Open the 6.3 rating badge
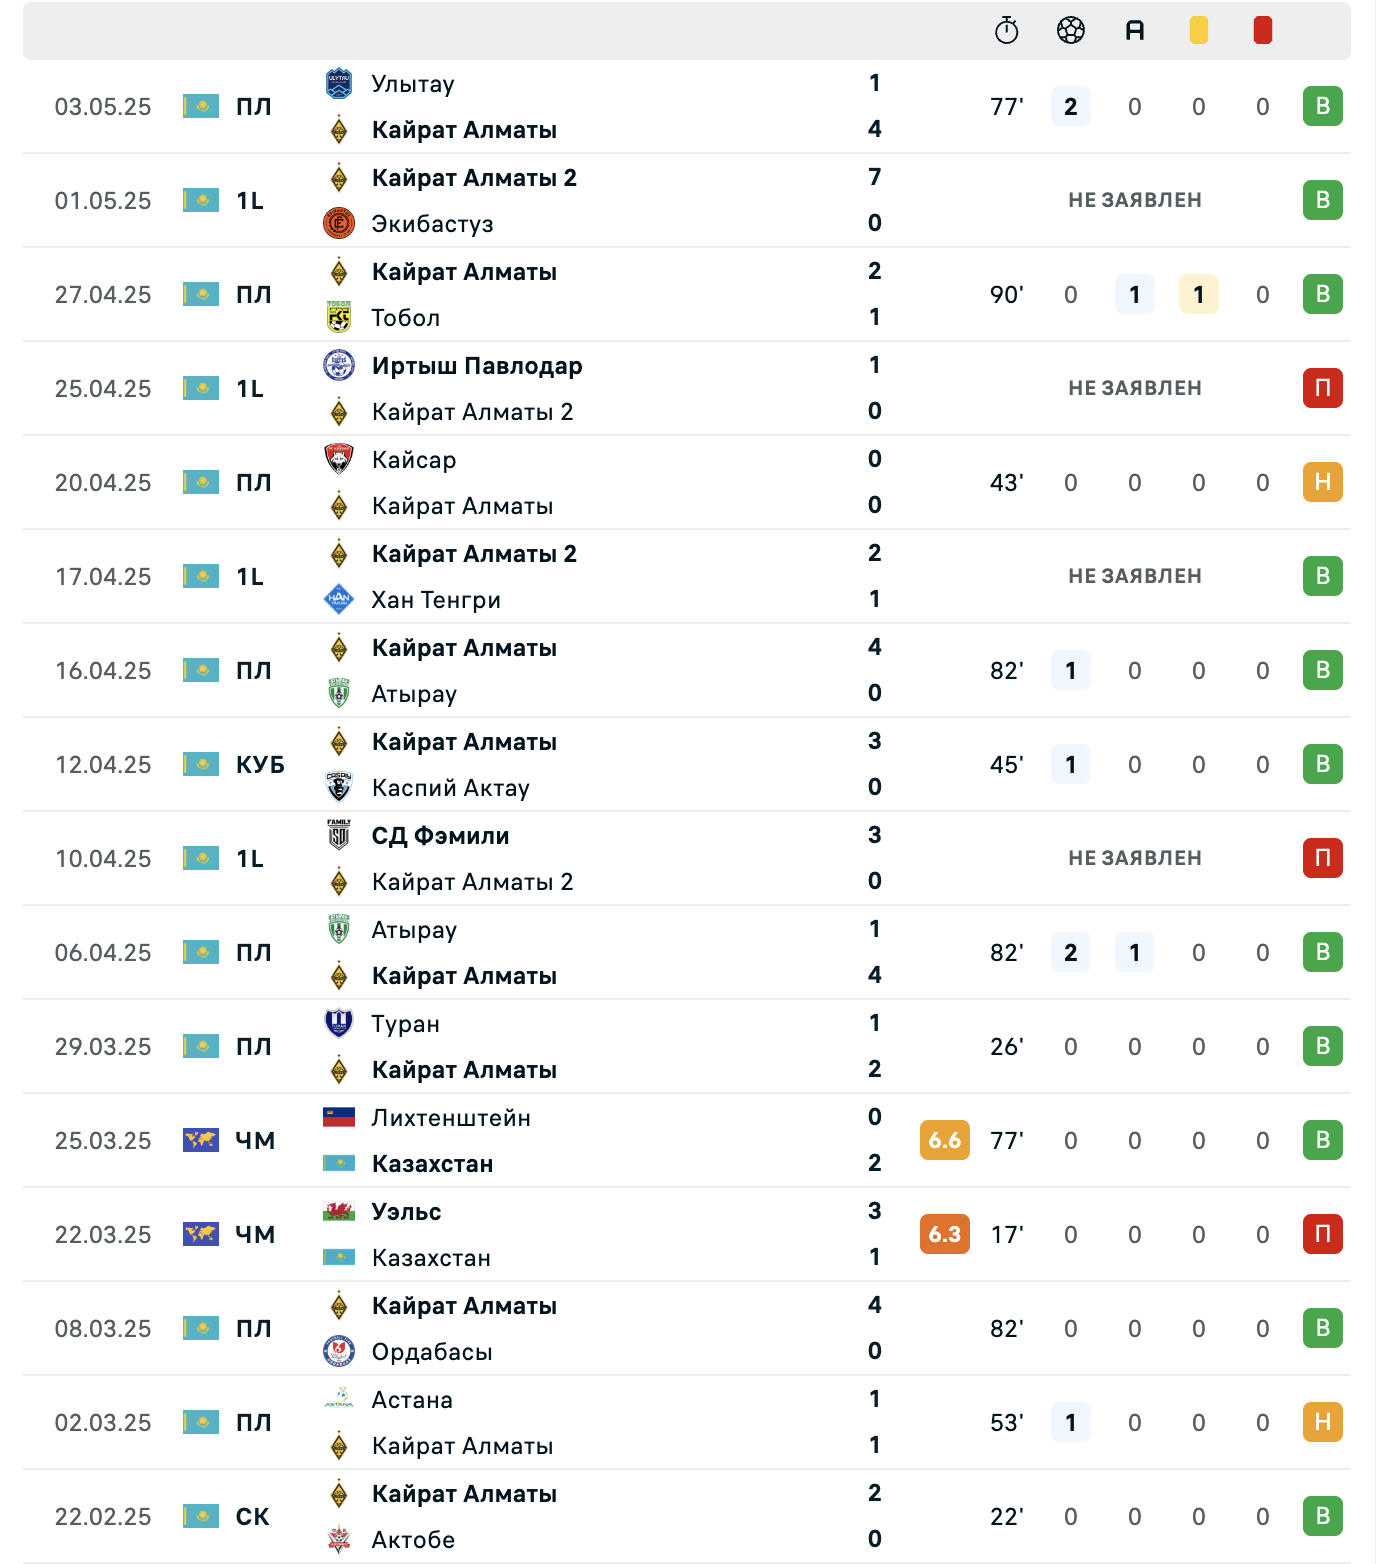Image resolution: width=1376 pixels, height=1564 pixels. pyautogui.click(x=945, y=1234)
